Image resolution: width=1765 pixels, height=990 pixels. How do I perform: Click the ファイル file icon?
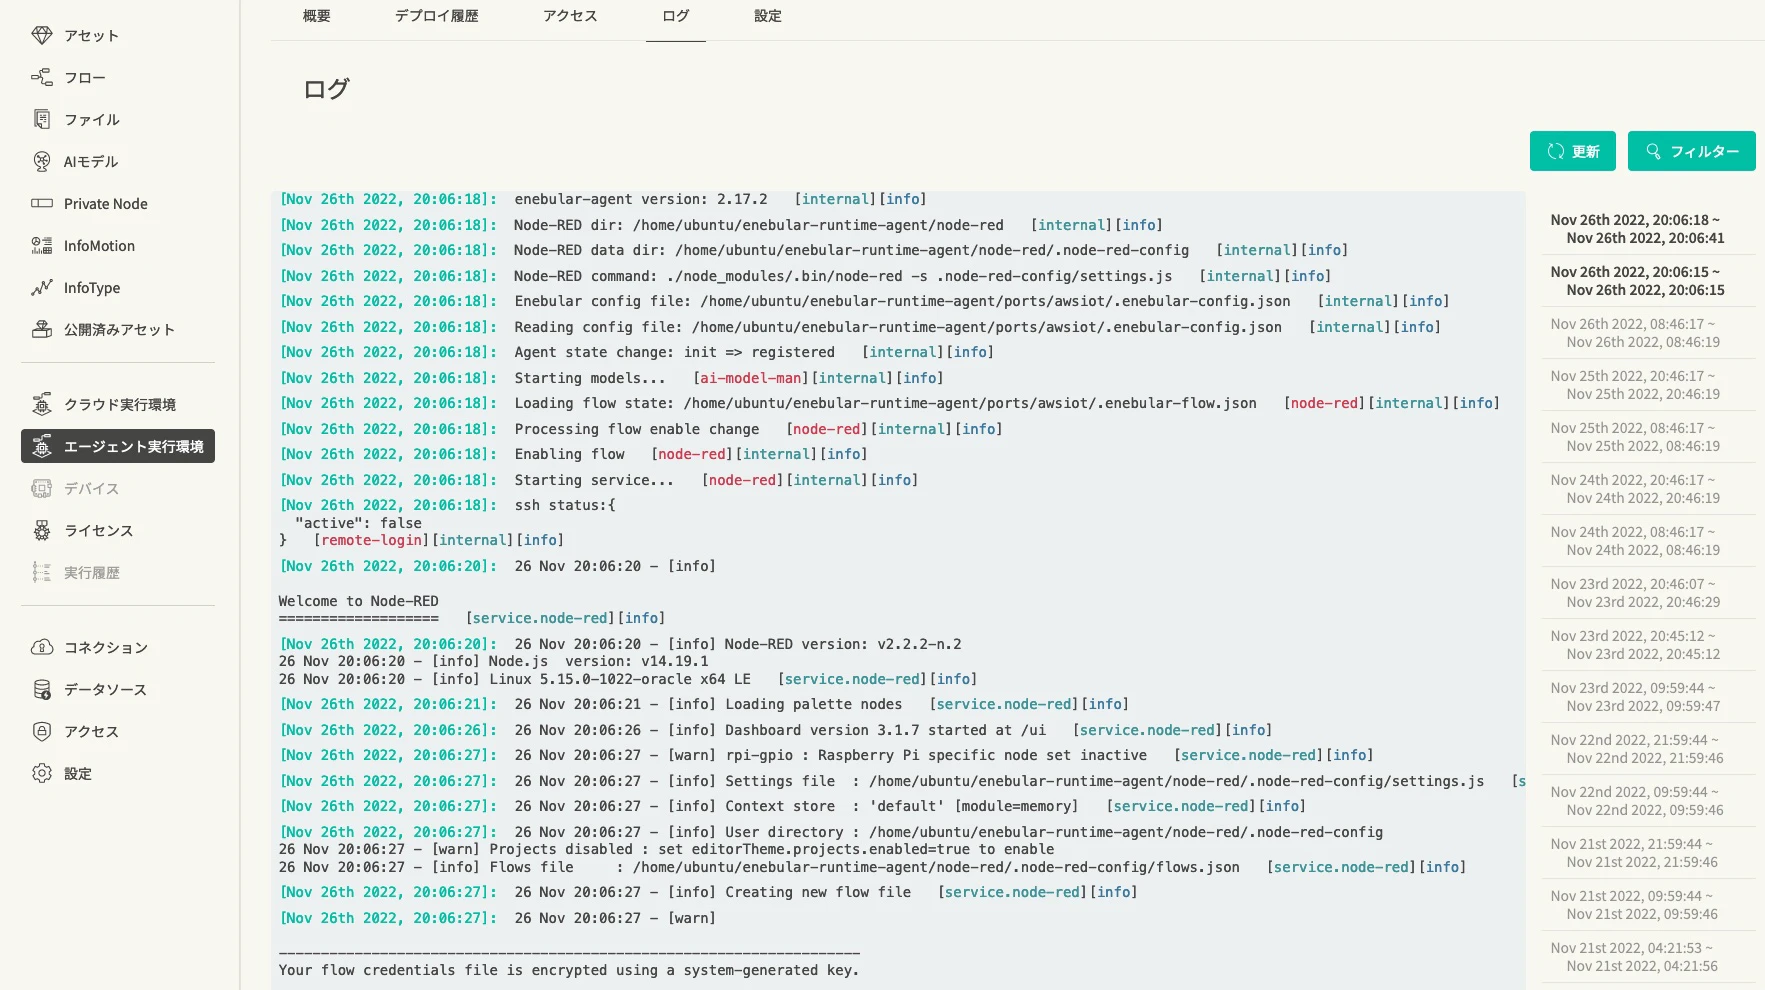pyautogui.click(x=42, y=119)
